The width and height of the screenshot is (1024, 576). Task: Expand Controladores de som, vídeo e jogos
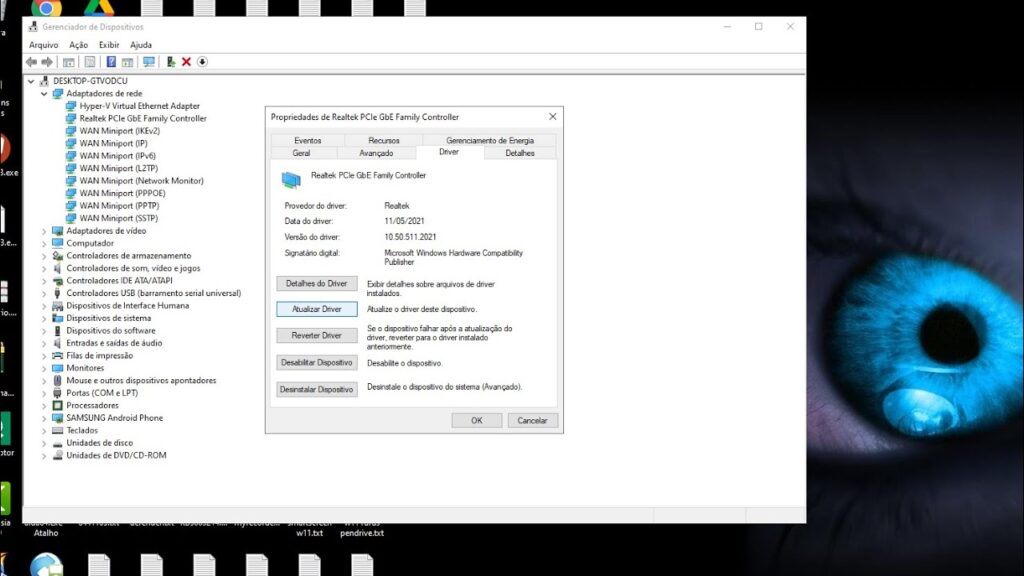44,268
